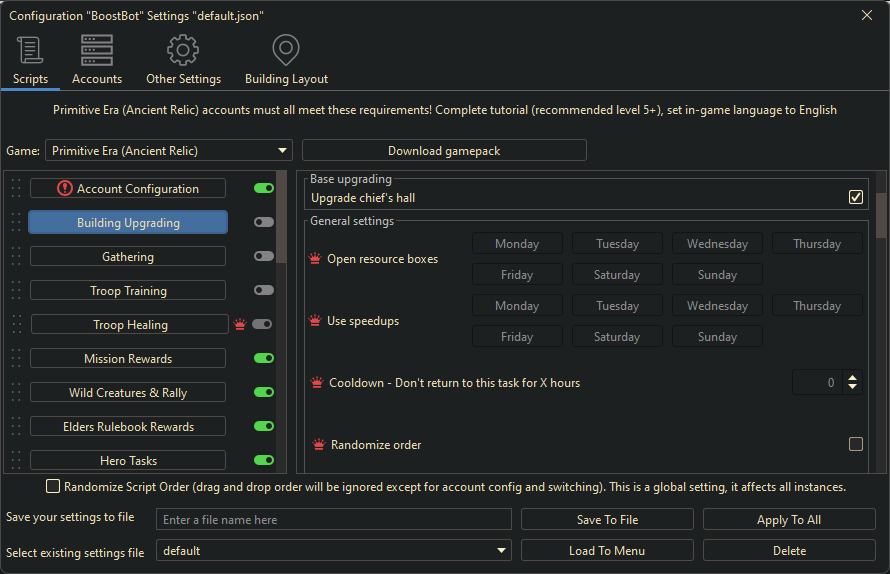Screen dimensions: 890x574
Task: Click the Accounts server icon
Action: pyautogui.click(x=97, y=50)
